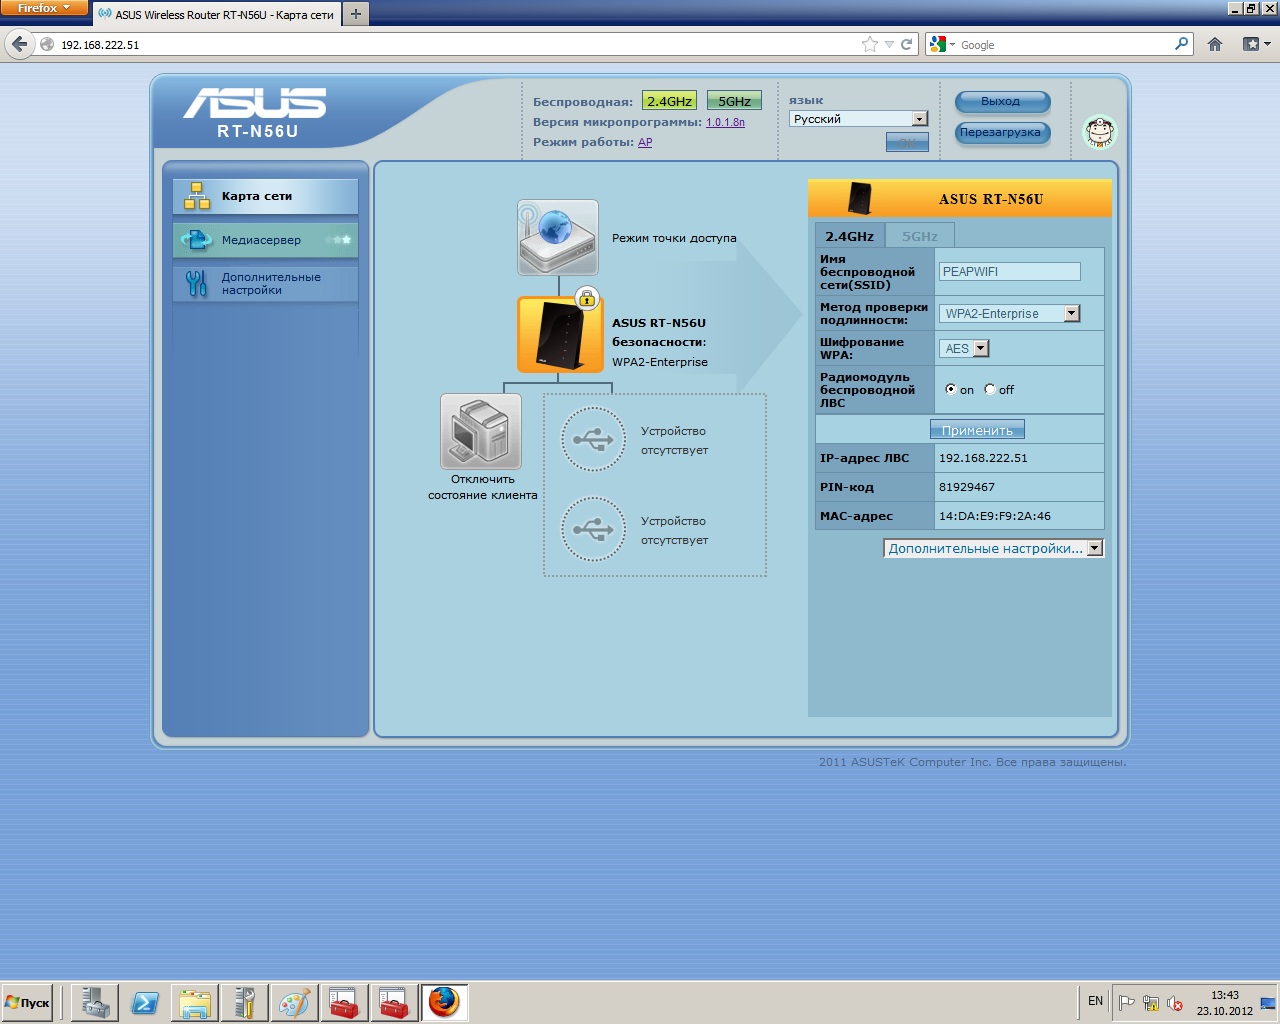
Task: Click the EN language indicator in tray
Action: pyautogui.click(x=1095, y=1001)
